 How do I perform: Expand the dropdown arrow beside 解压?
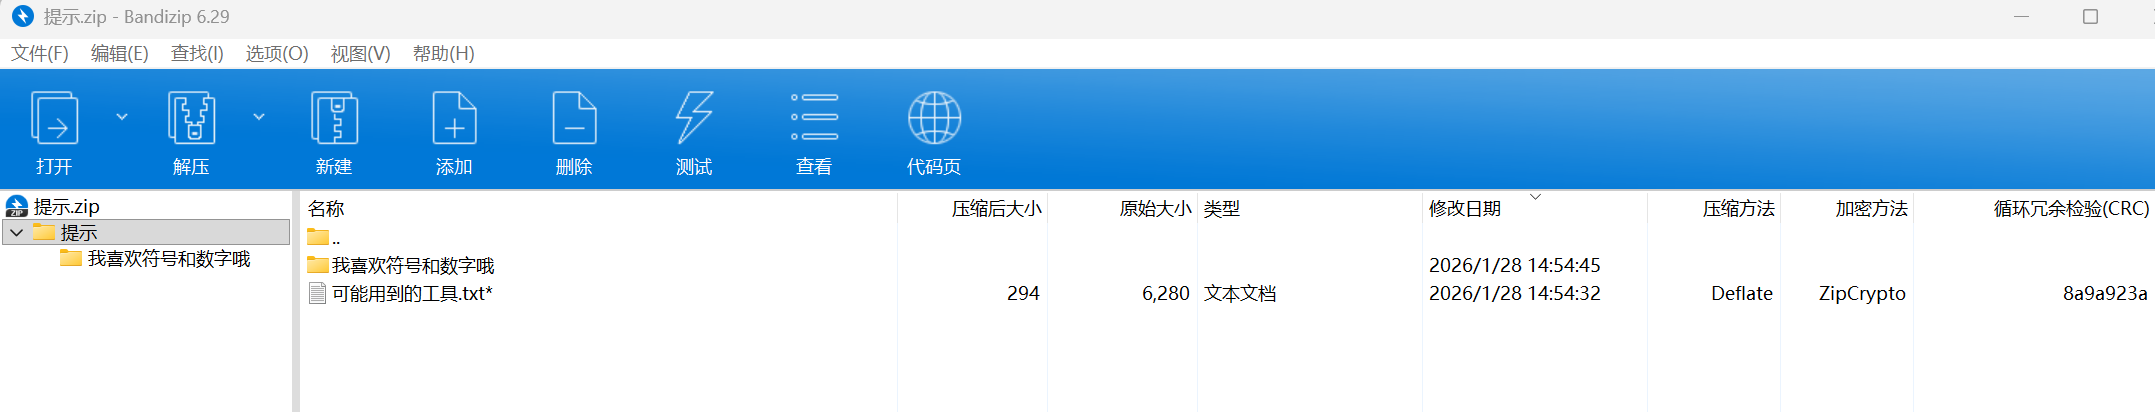tap(259, 117)
